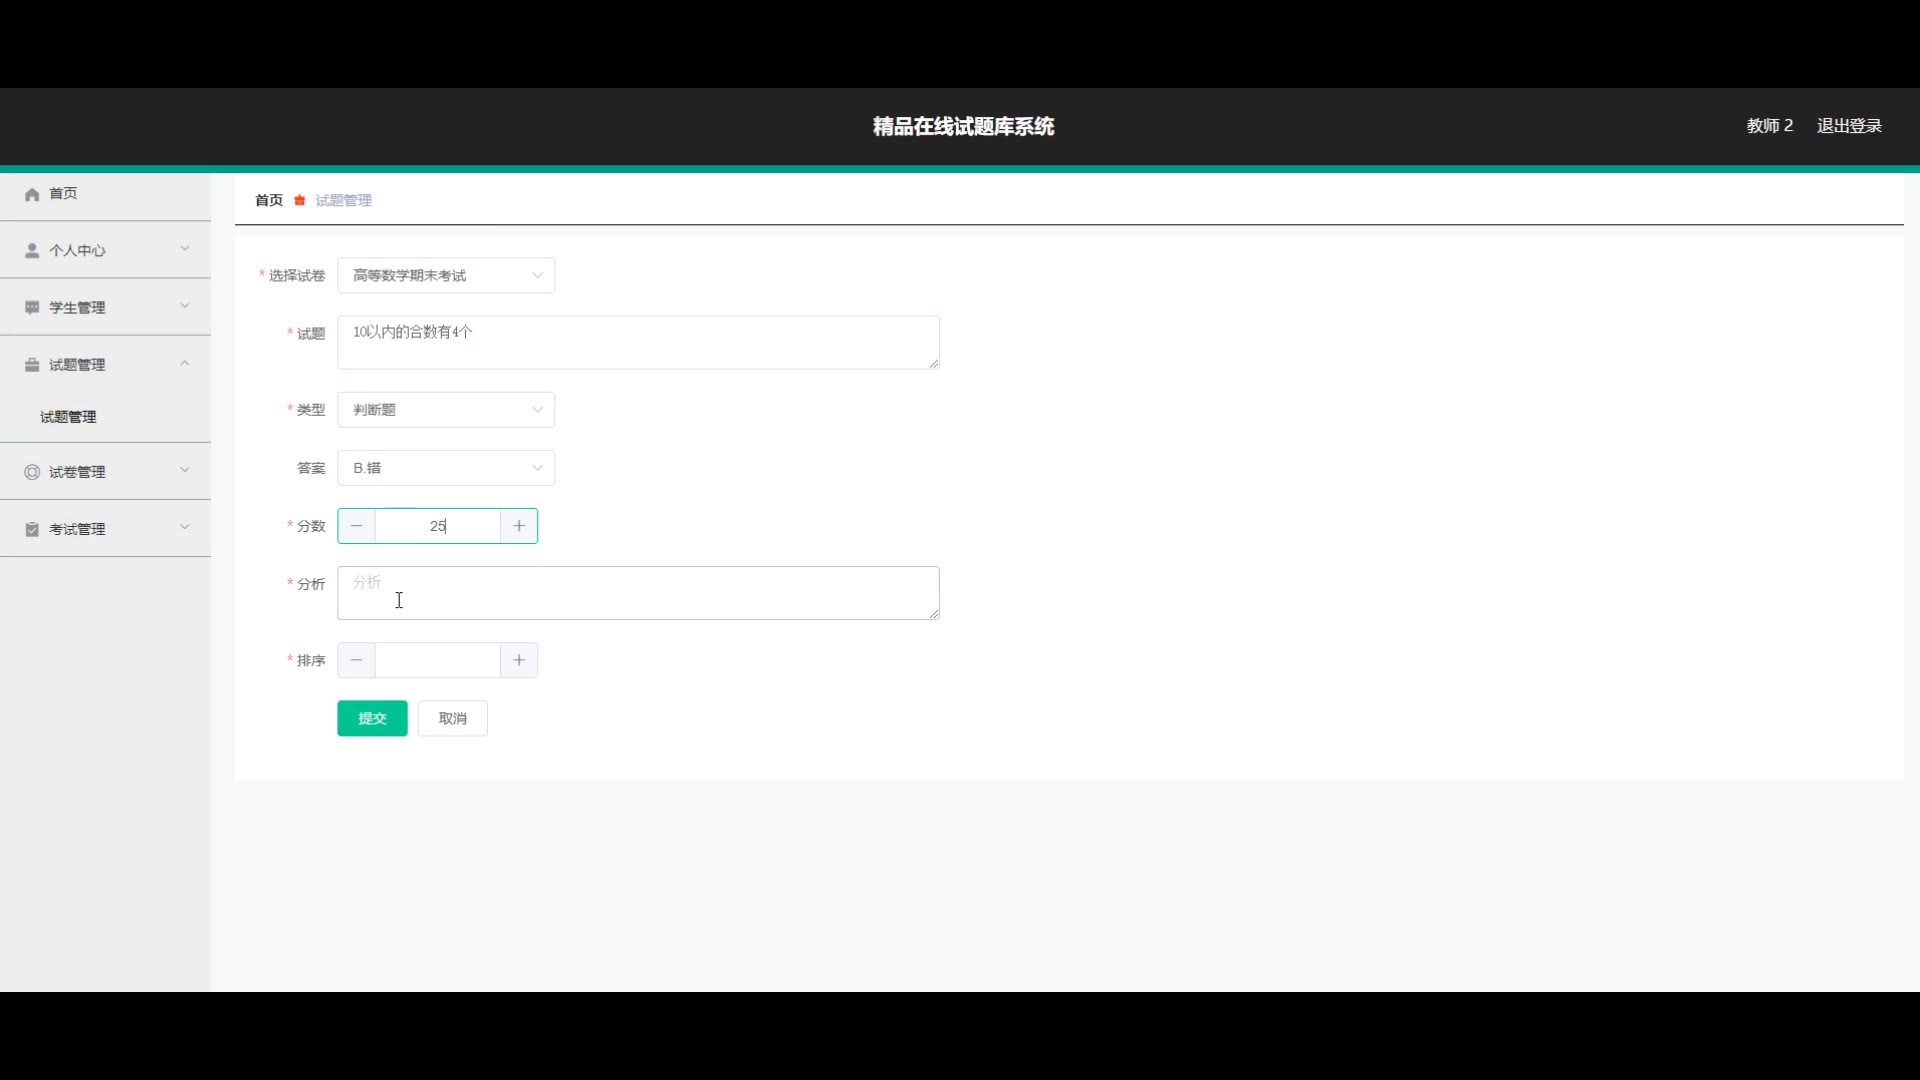The height and width of the screenshot is (1080, 1920).
Task: Click the 个人中心 person icon
Action: [x=32, y=250]
